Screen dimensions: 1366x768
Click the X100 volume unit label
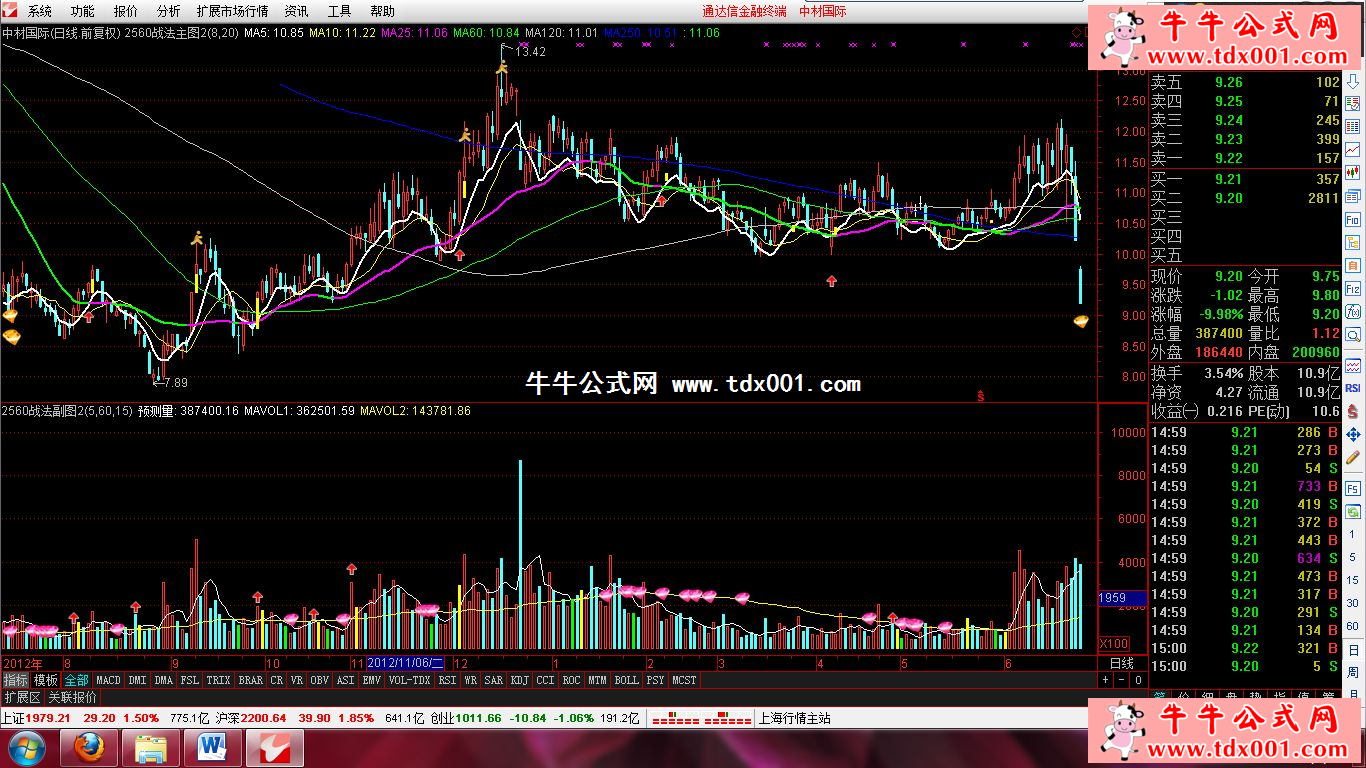[1115, 642]
